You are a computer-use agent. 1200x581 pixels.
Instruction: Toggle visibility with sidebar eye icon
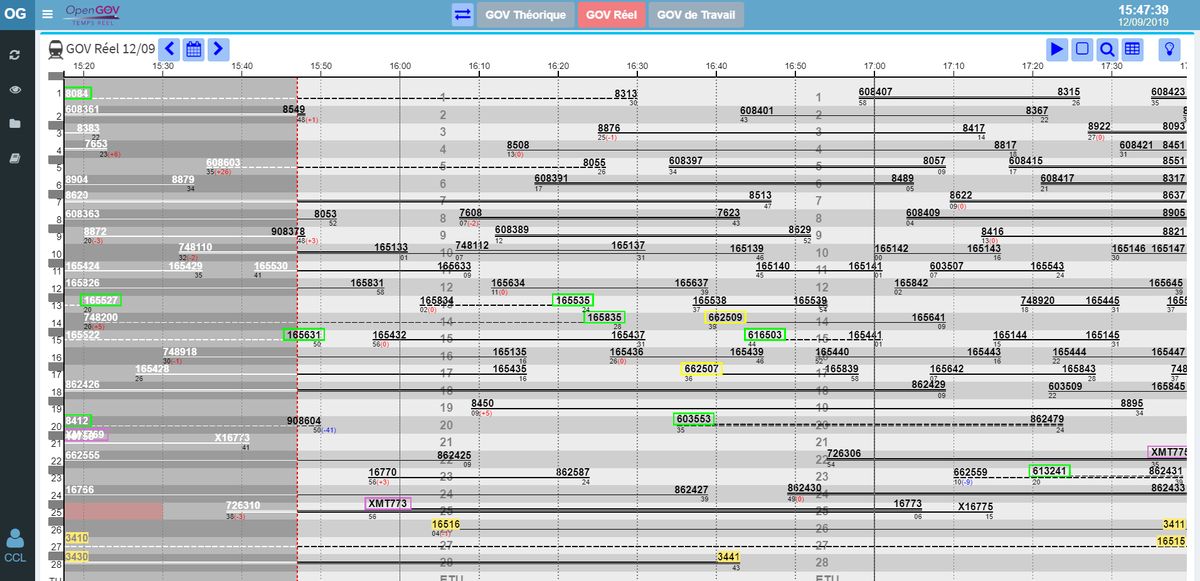(x=15, y=89)
